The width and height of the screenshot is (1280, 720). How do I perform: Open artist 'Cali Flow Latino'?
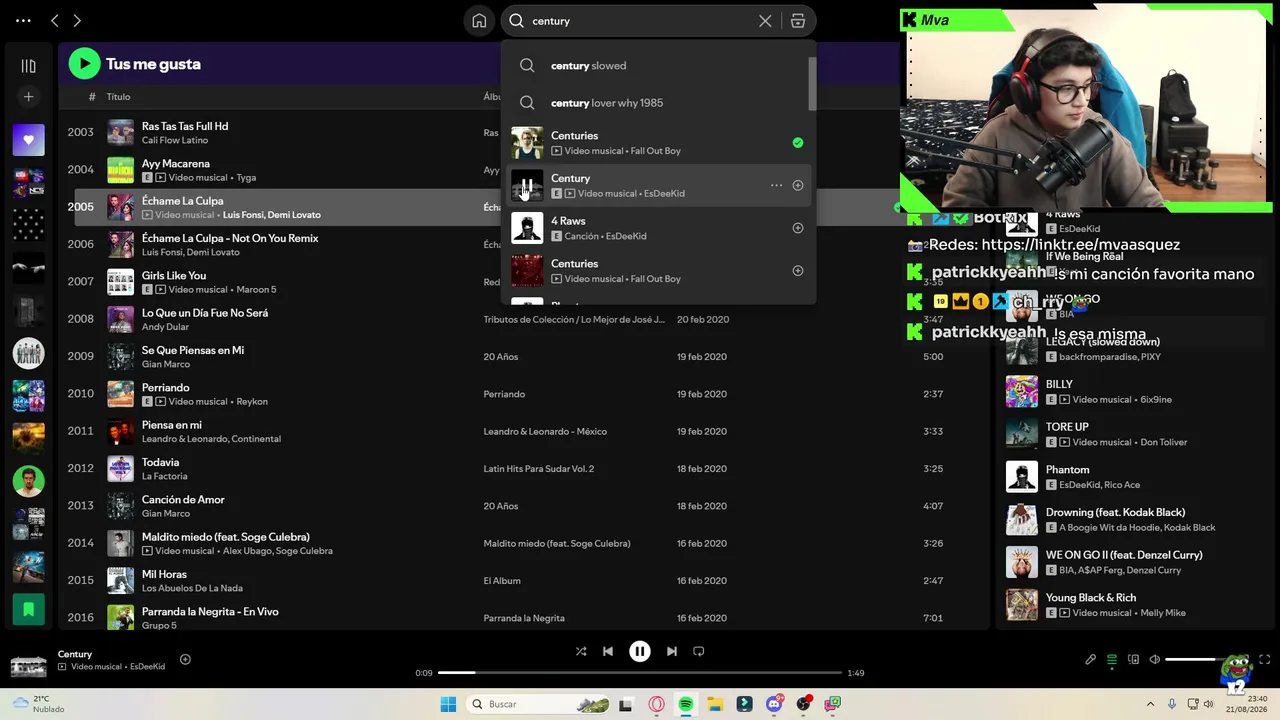click(175, 141)
